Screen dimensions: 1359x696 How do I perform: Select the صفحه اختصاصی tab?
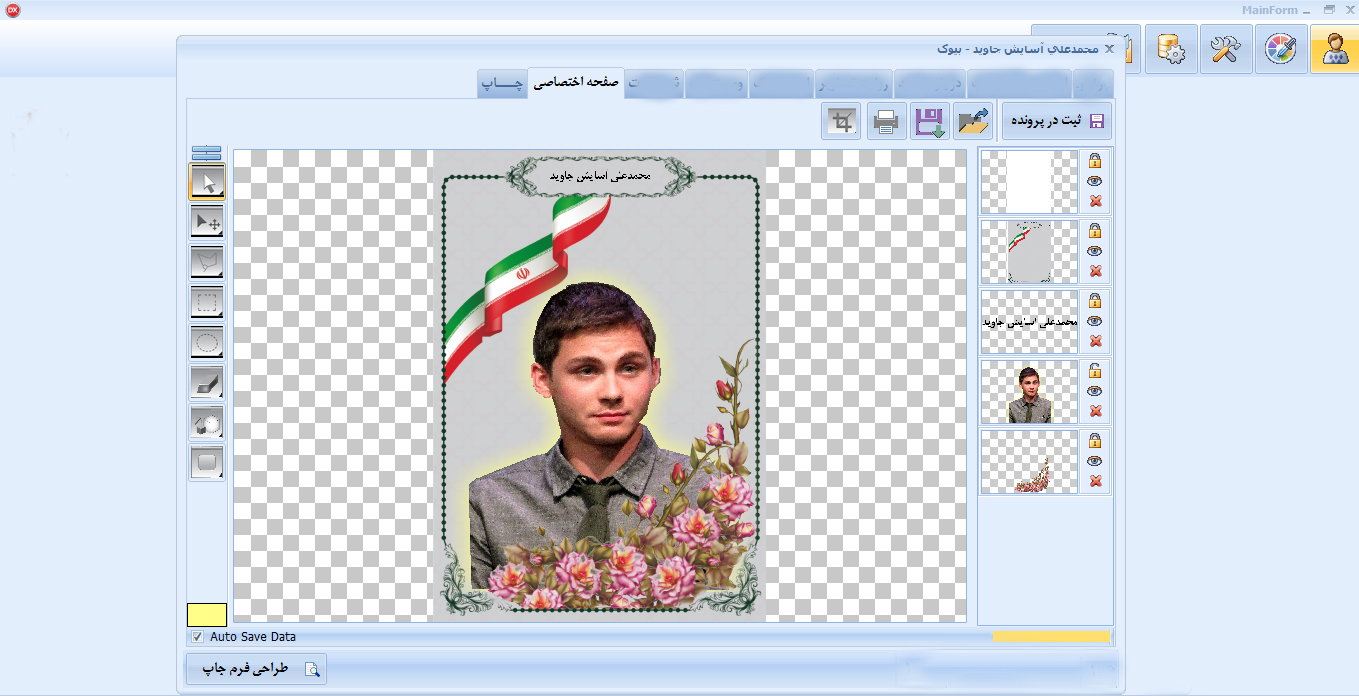[576, 83]
